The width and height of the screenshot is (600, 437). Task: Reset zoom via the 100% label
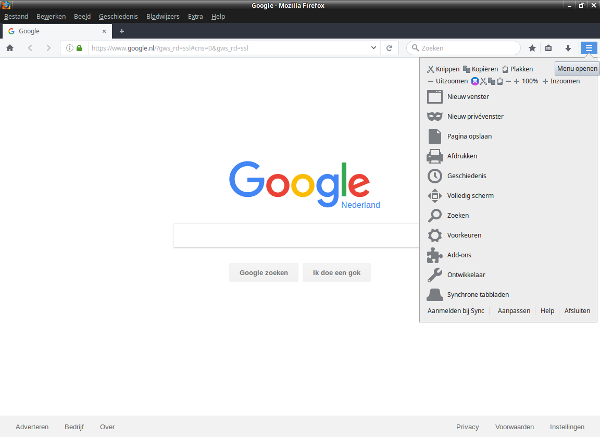click(530, 81)
